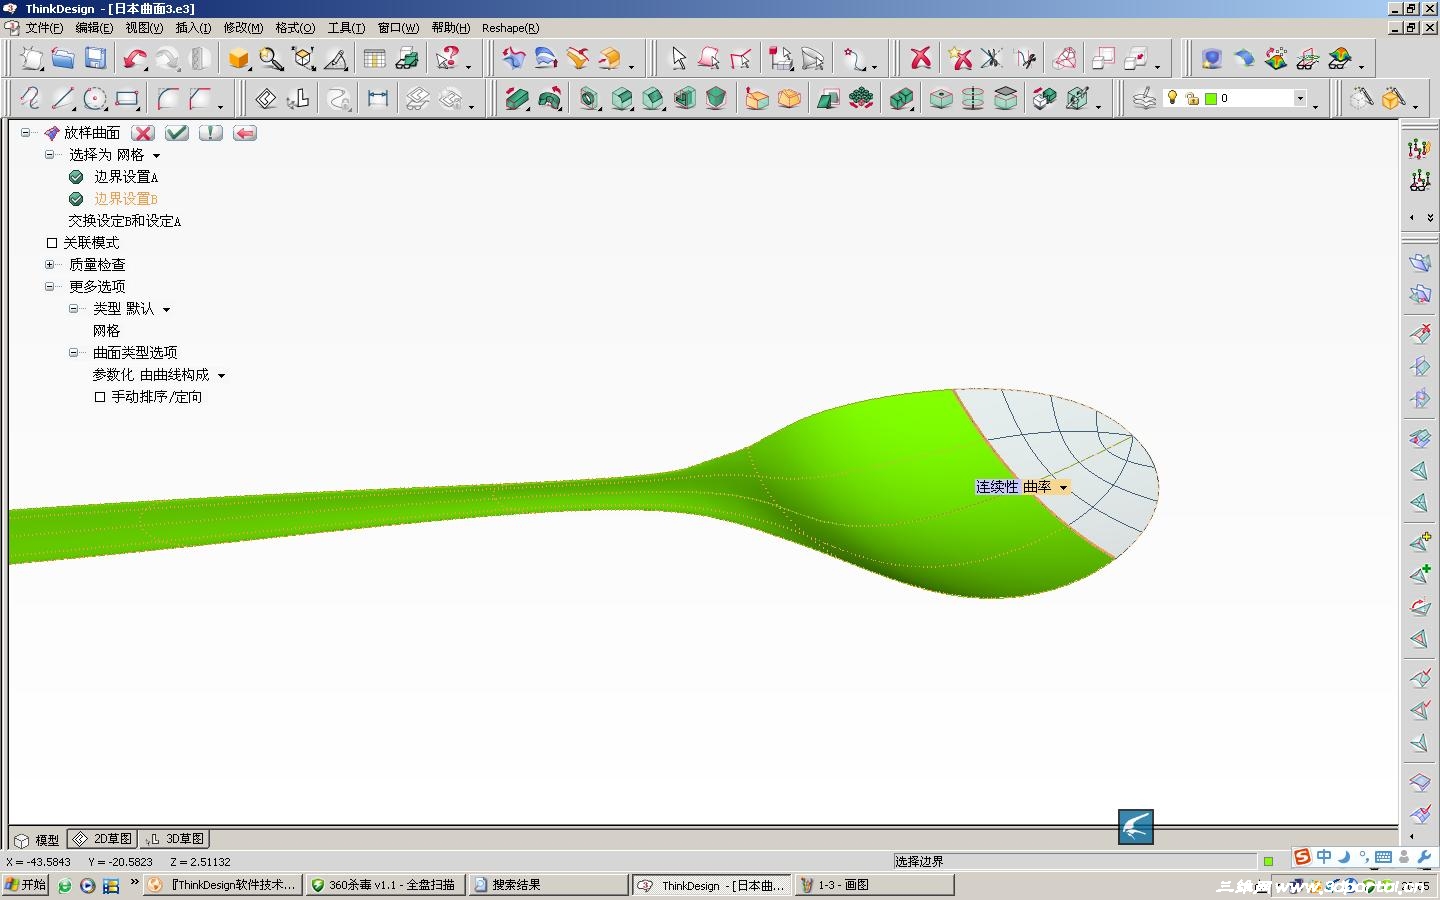Click the green layer color swatch
Screen dimensions: 1440x900
[x=1211, y=99]
